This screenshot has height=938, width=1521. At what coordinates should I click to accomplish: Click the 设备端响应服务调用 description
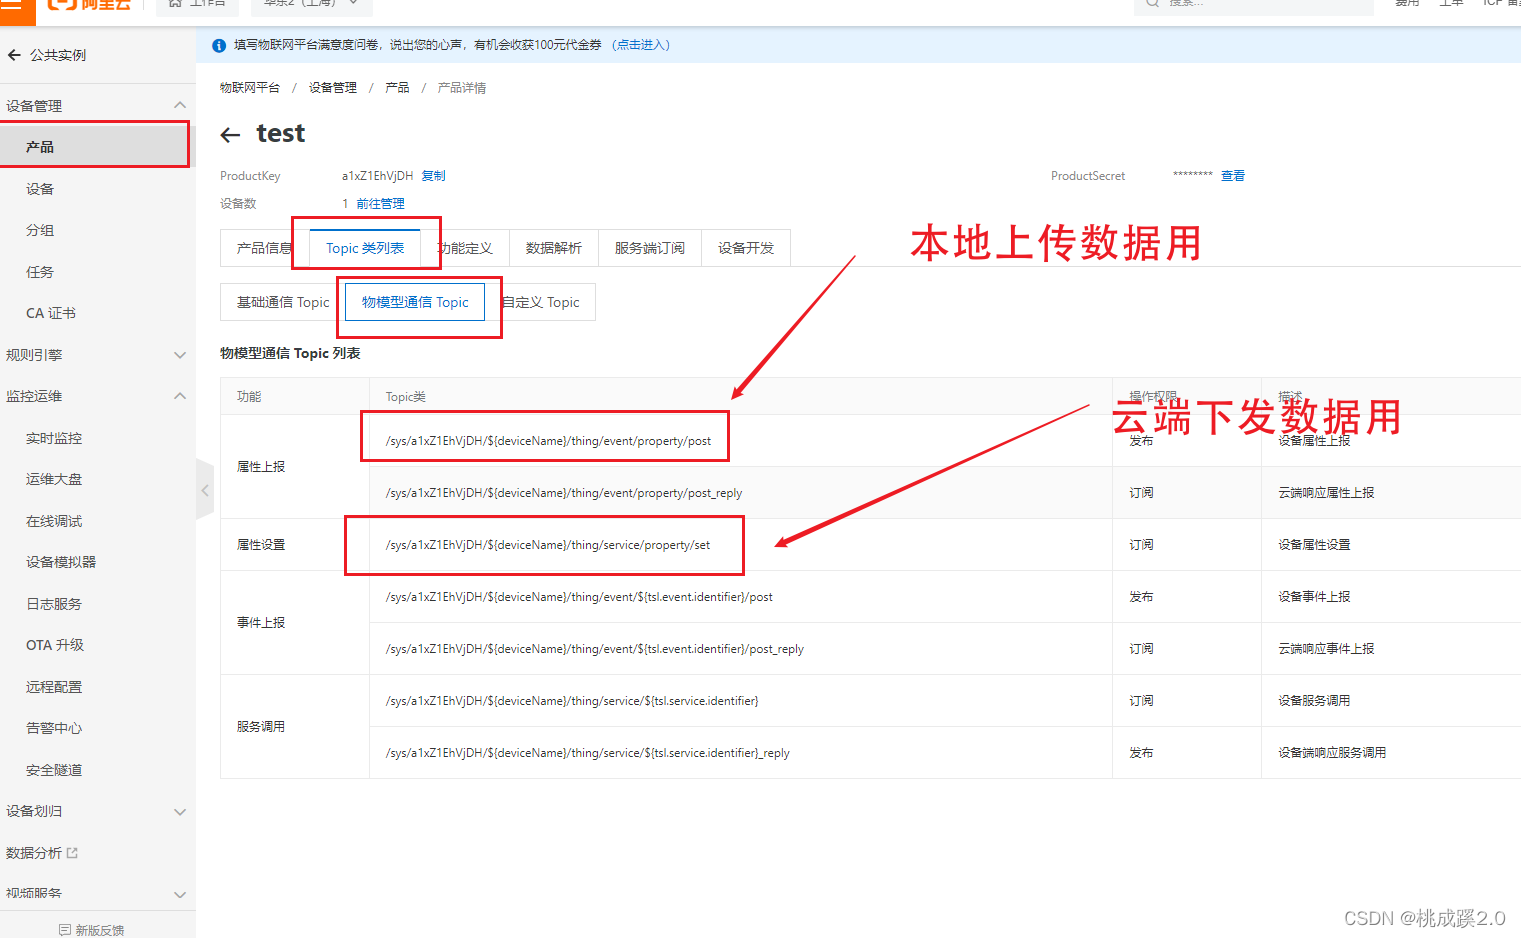[1332, 753]
